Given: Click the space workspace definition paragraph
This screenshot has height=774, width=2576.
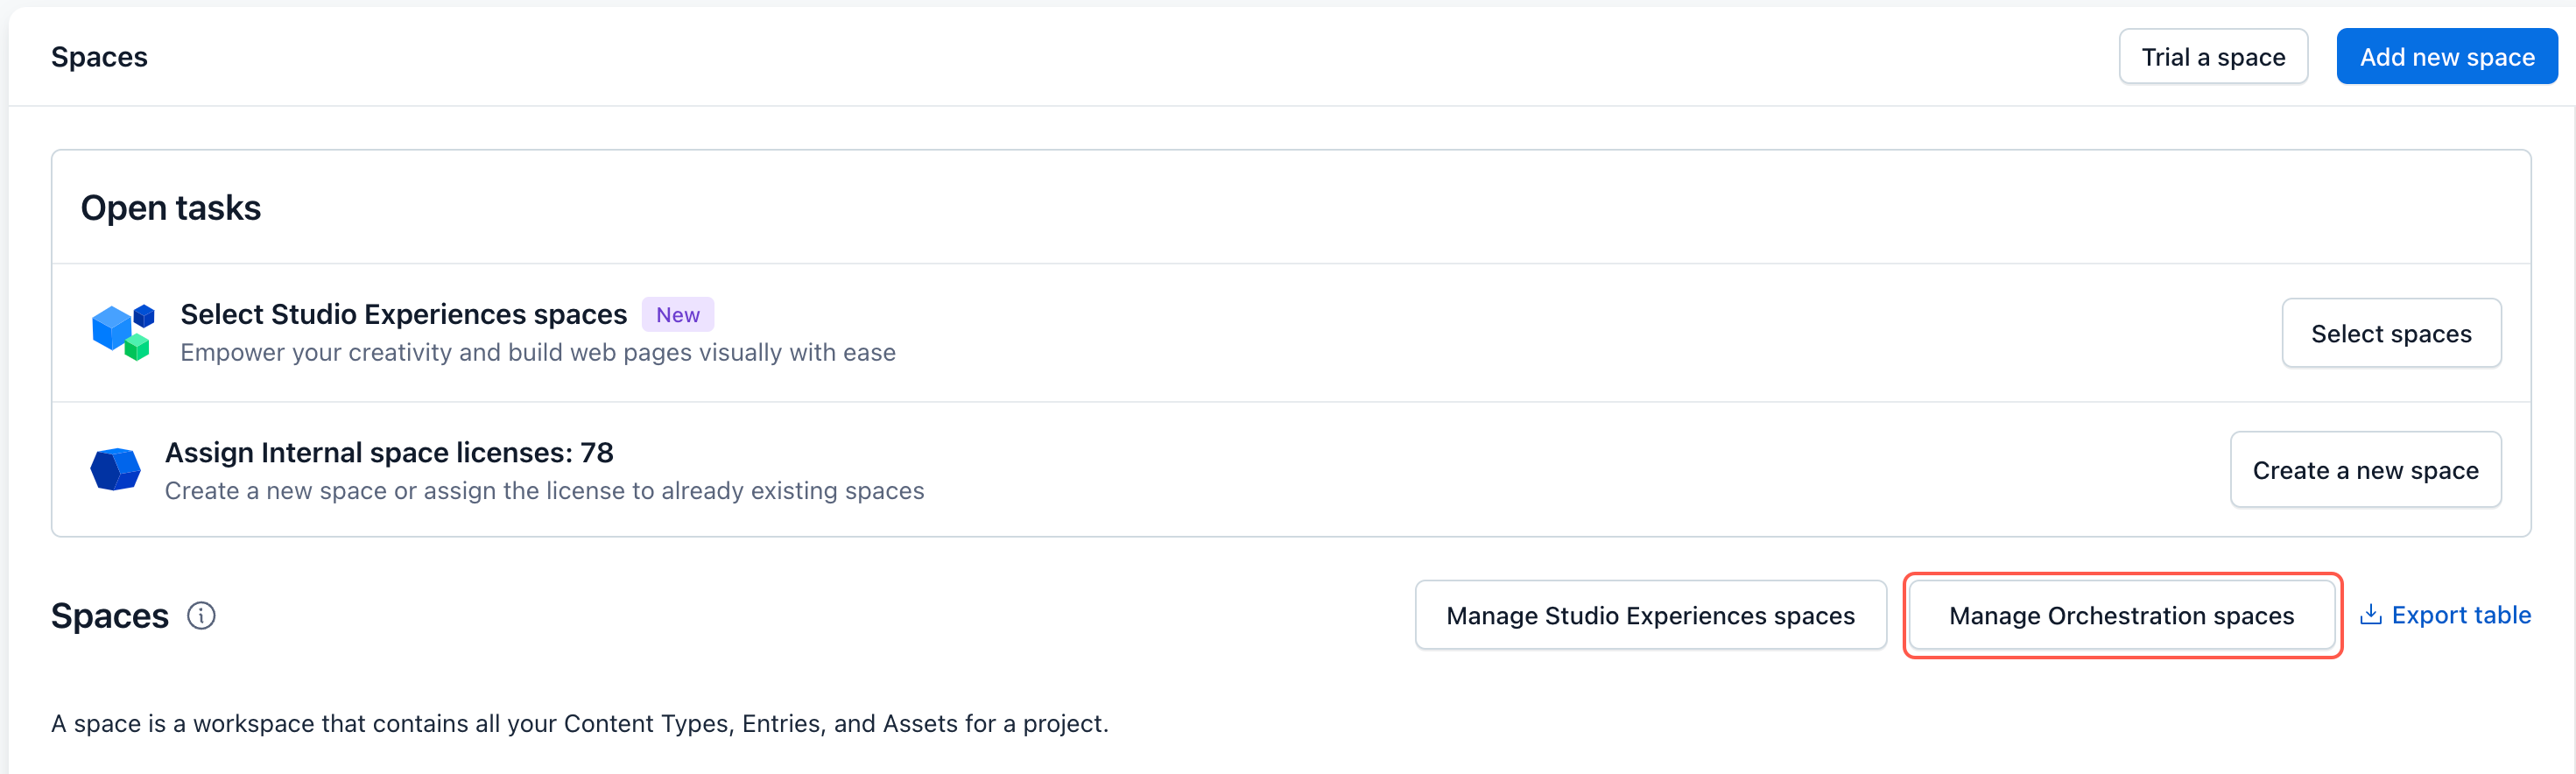Looking at the screenshot, I should click(x=579, y=724).
